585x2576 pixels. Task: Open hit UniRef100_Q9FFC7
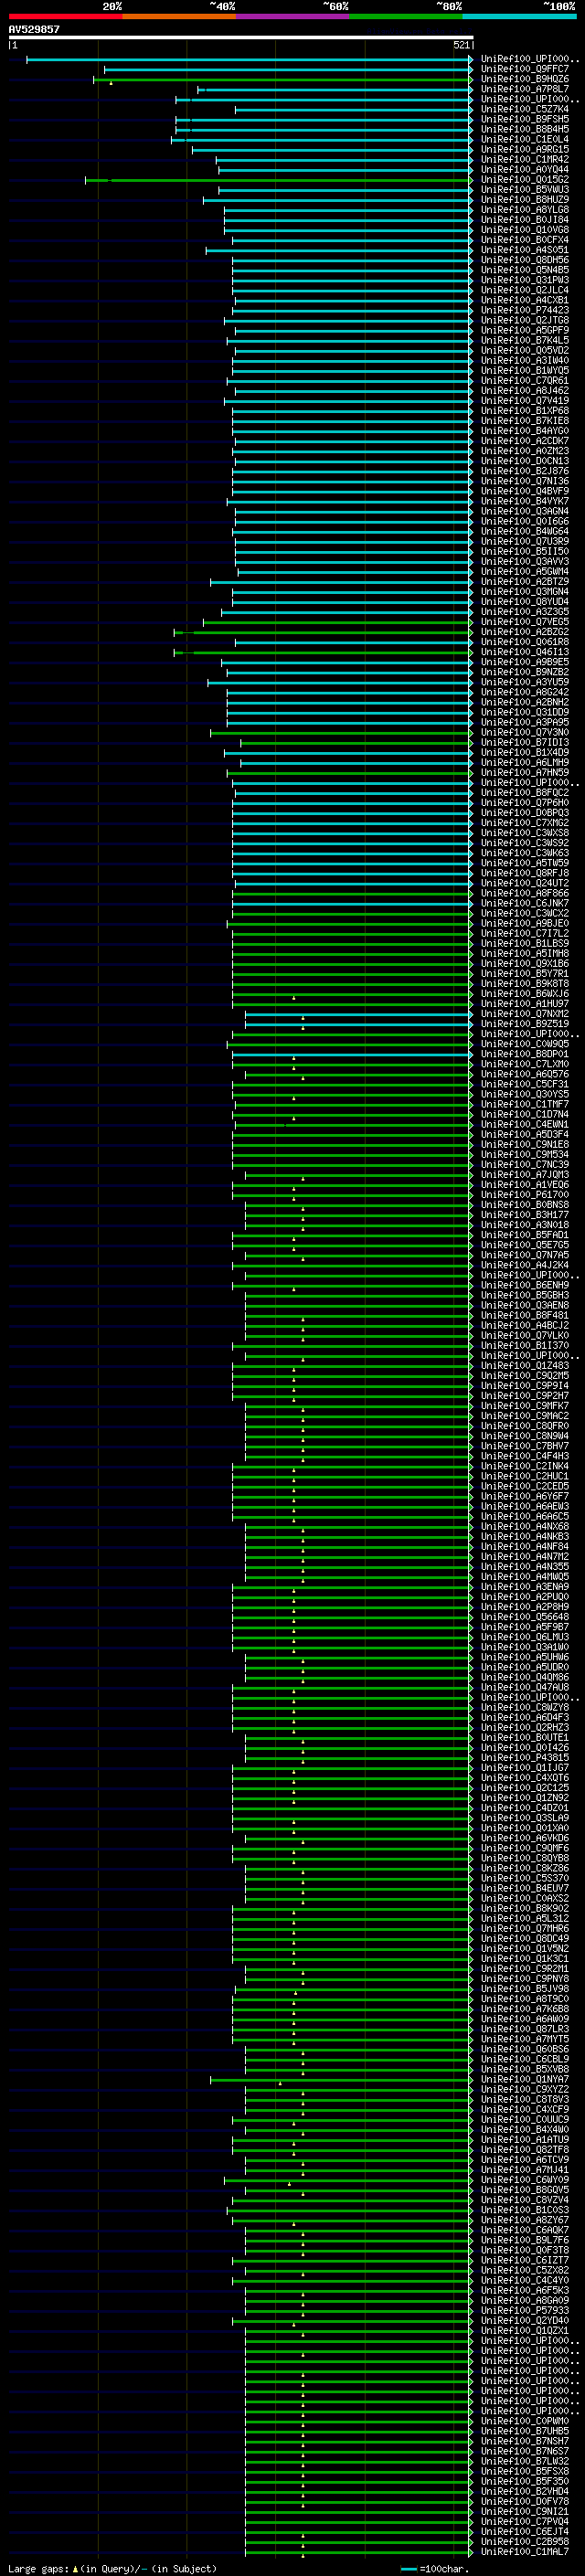[x=525, y=69]
